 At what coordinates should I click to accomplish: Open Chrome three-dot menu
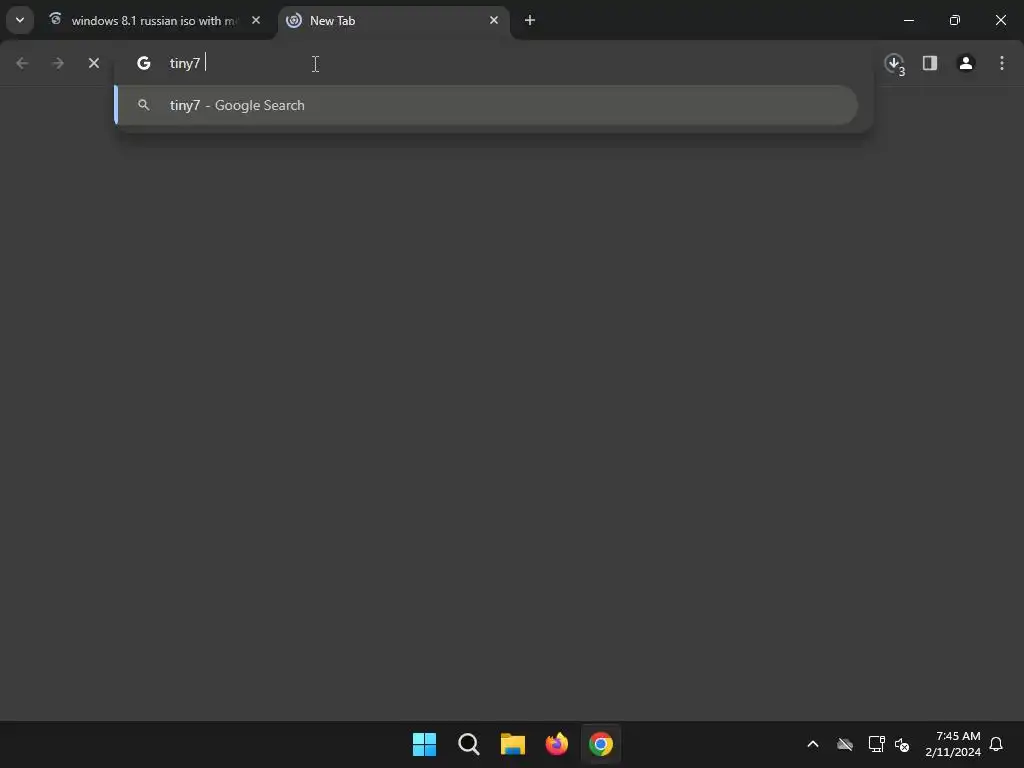(x=1002, y=63)
